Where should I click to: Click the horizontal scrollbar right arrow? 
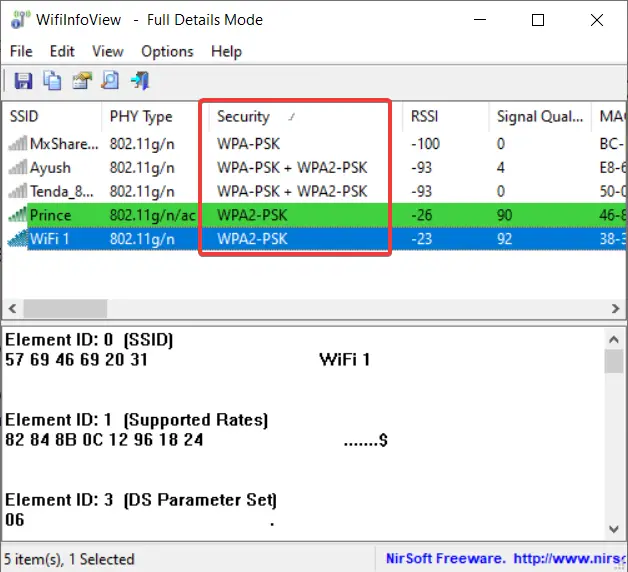pos(616,308)
